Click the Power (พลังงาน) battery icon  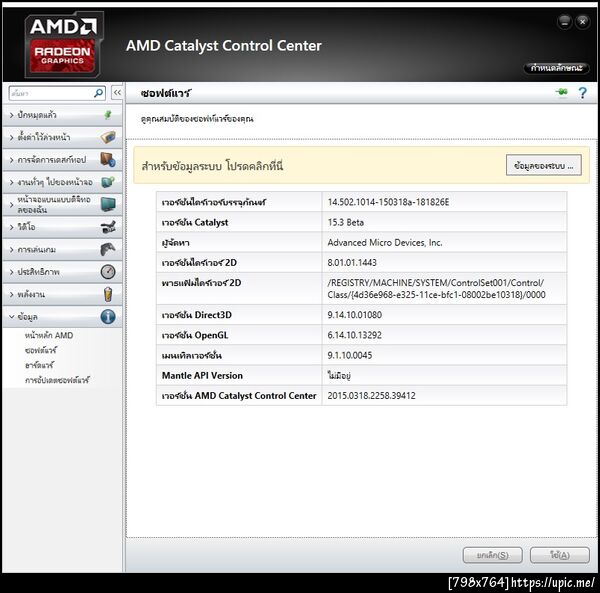click(x=108, y=295)
